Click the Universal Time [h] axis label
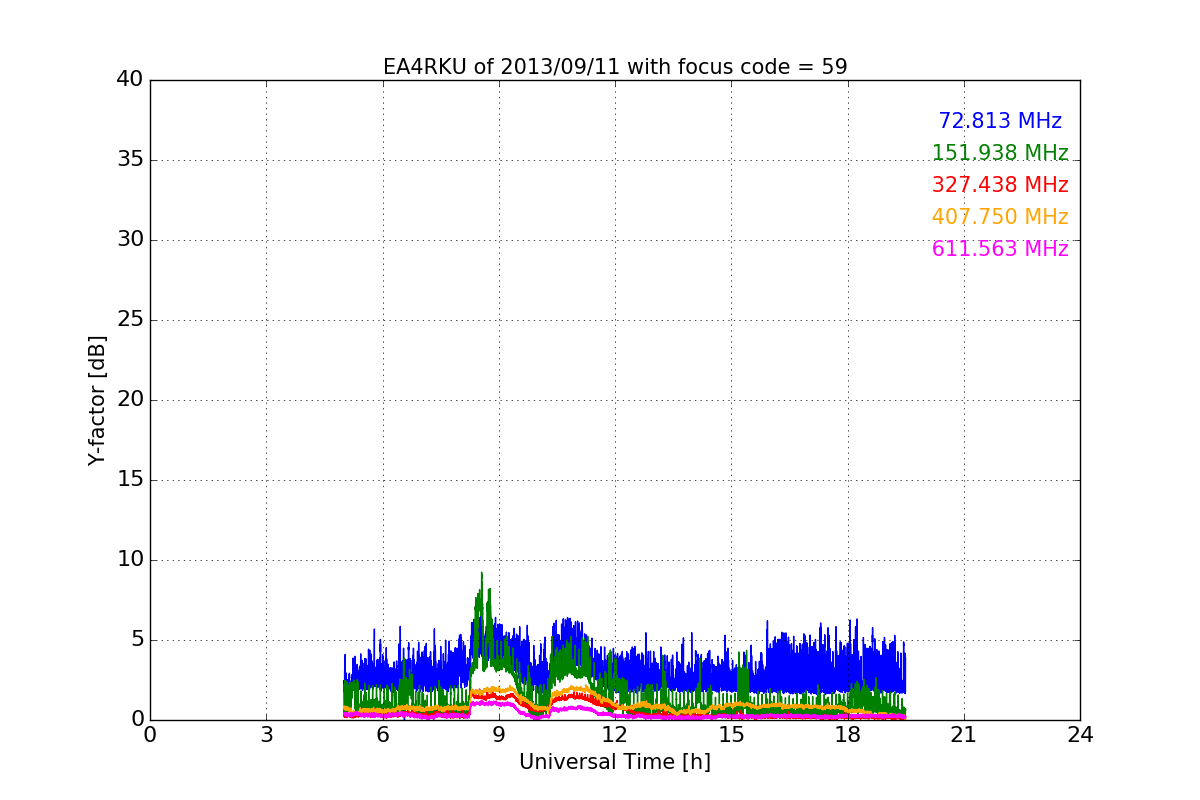The width and height of the screenshot is (1200, 800). click(615, 762)
